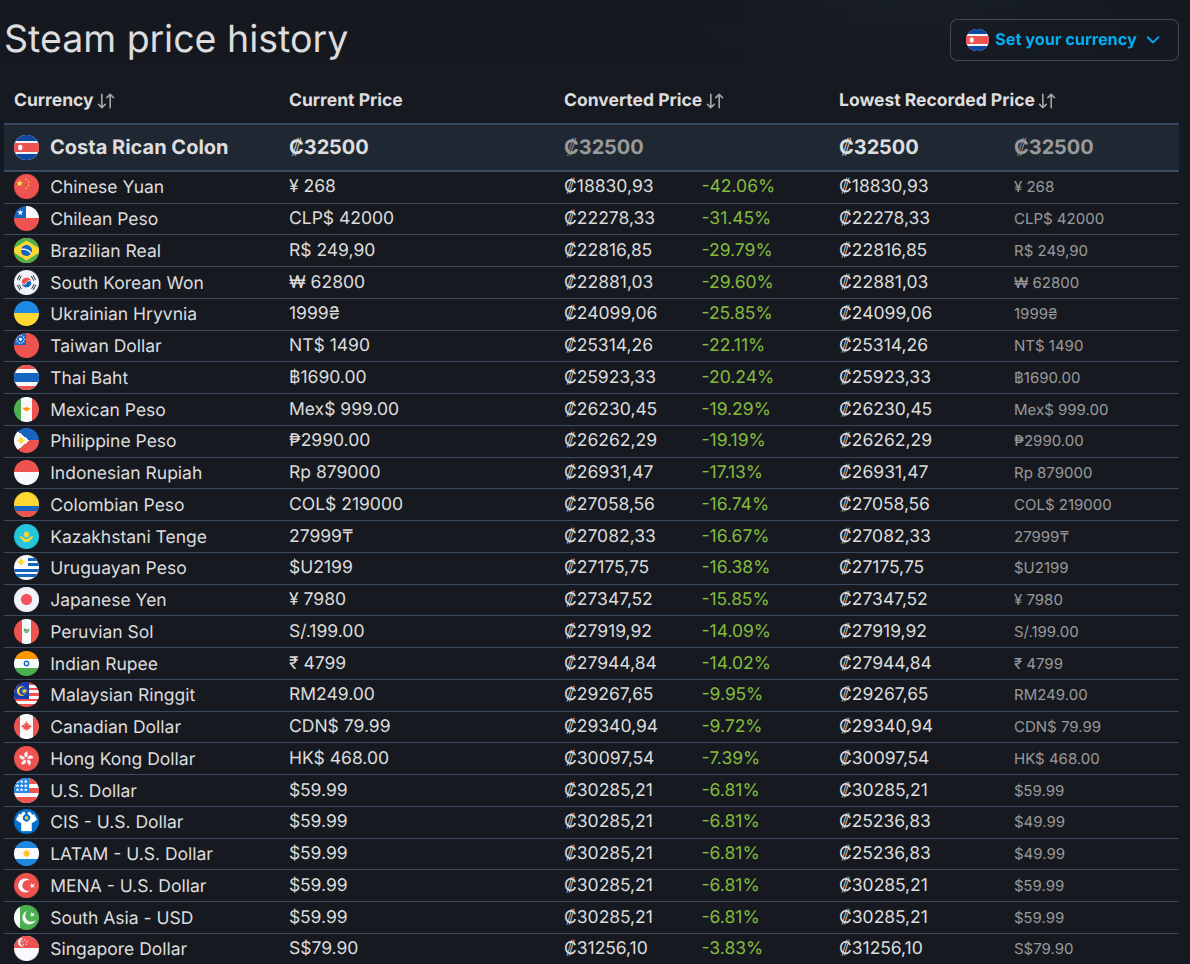Select the Chinese Yuan currency name
Viewport: 1190px width, 964px height.
pyautogui.click(x=107, y=187)
